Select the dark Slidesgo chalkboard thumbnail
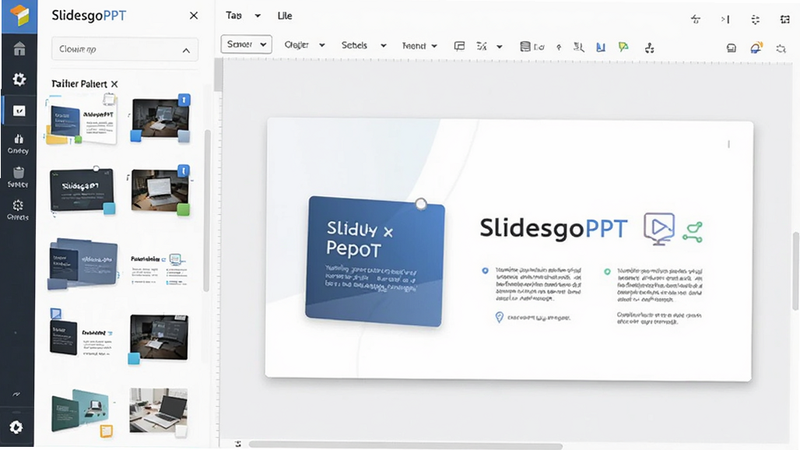 (82, 190)
